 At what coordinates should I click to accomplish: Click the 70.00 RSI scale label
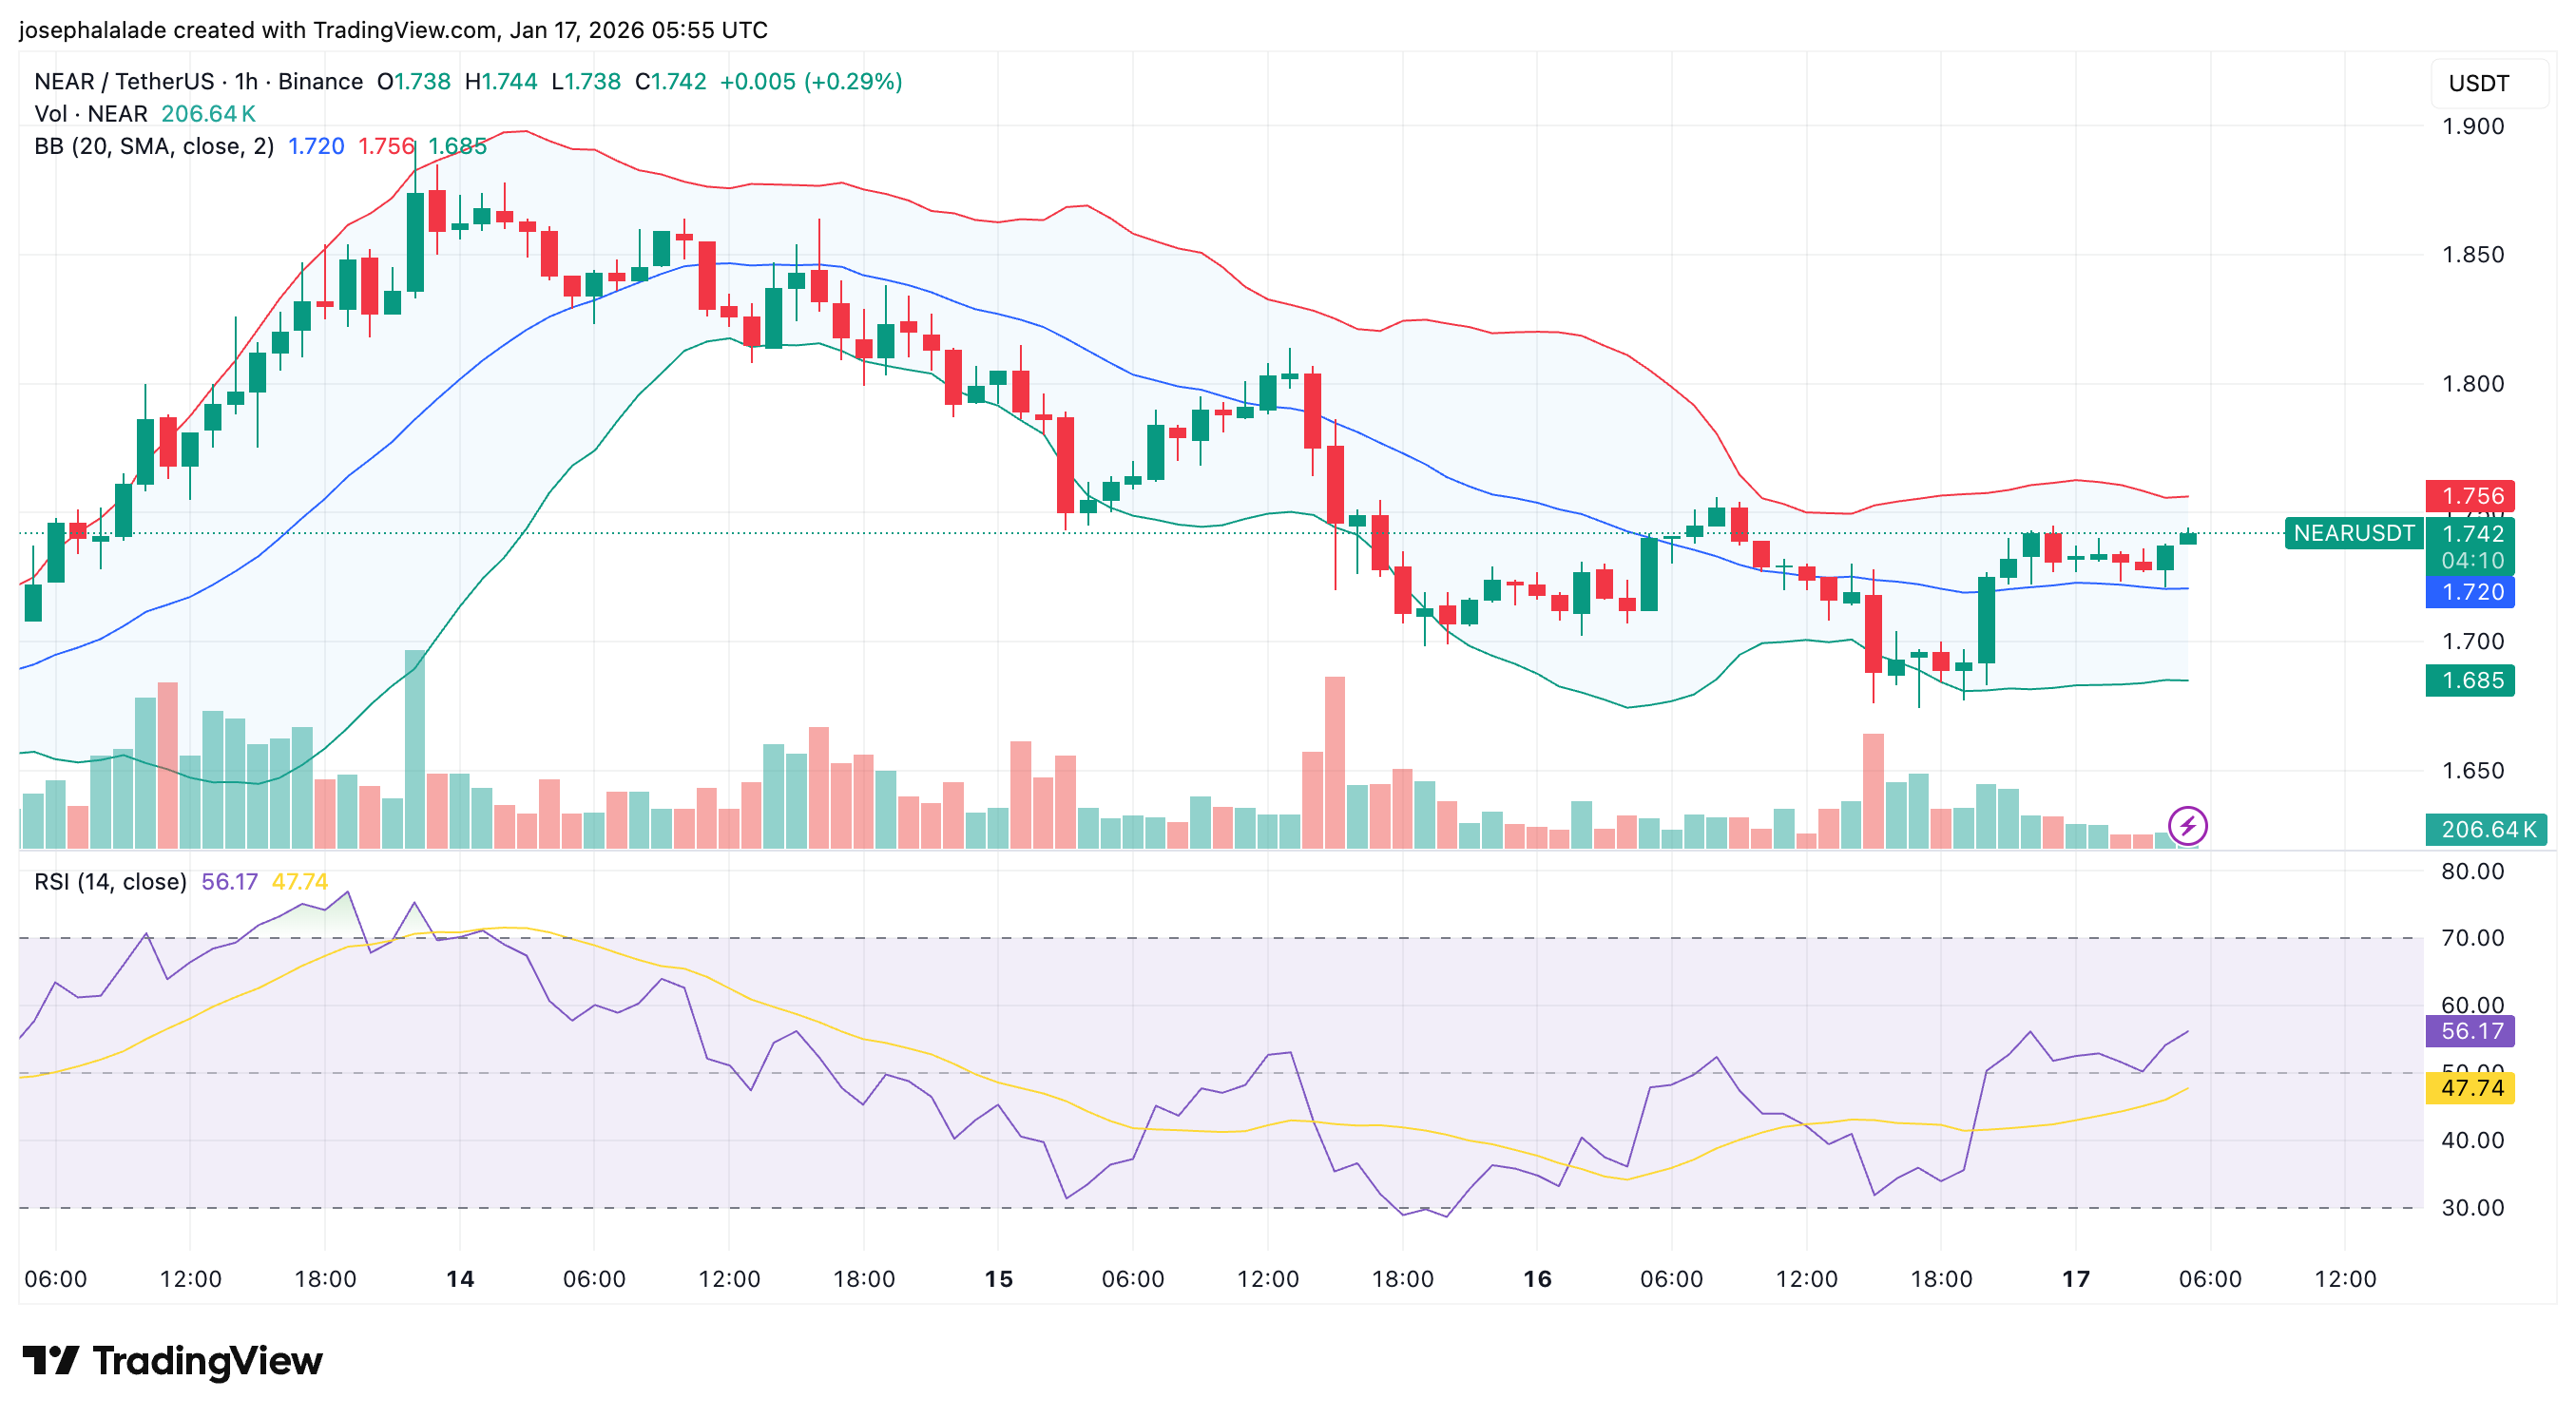click(x=2472, y=937)
